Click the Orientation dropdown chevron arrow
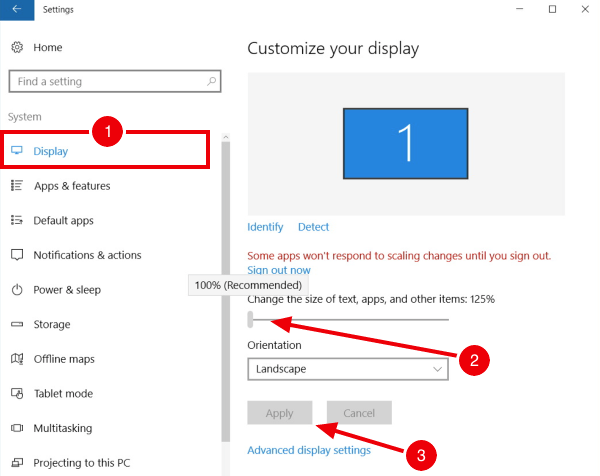This screenshot has width=600, height=476. (437, 369)
